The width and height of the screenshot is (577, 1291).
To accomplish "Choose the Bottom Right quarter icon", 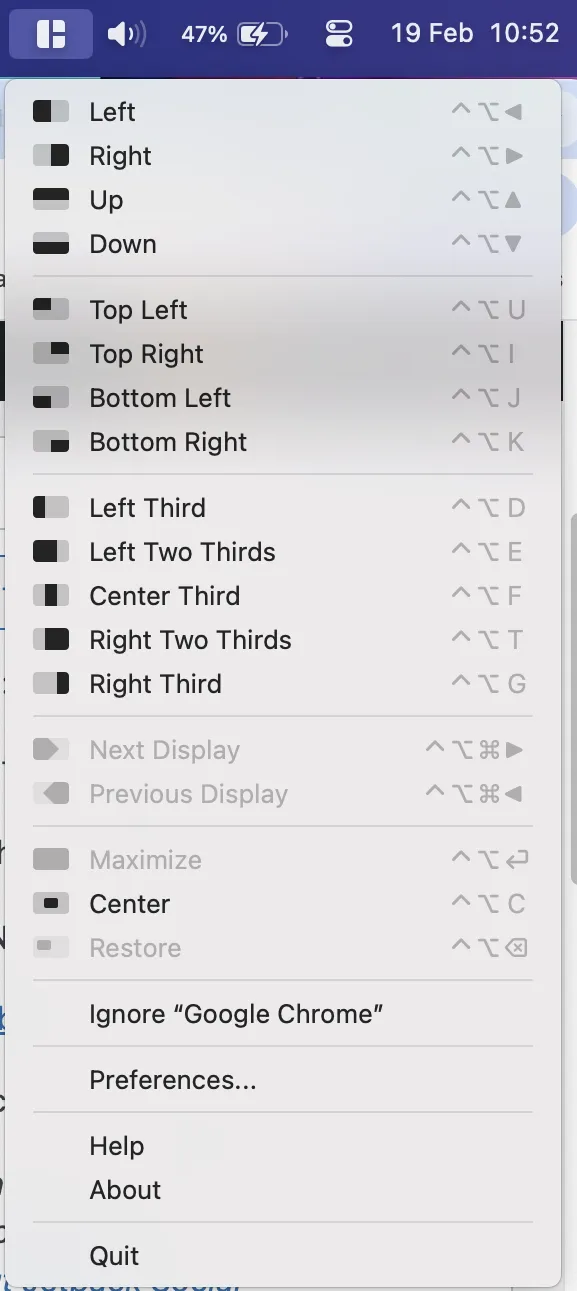I will [x=51, y=442].
